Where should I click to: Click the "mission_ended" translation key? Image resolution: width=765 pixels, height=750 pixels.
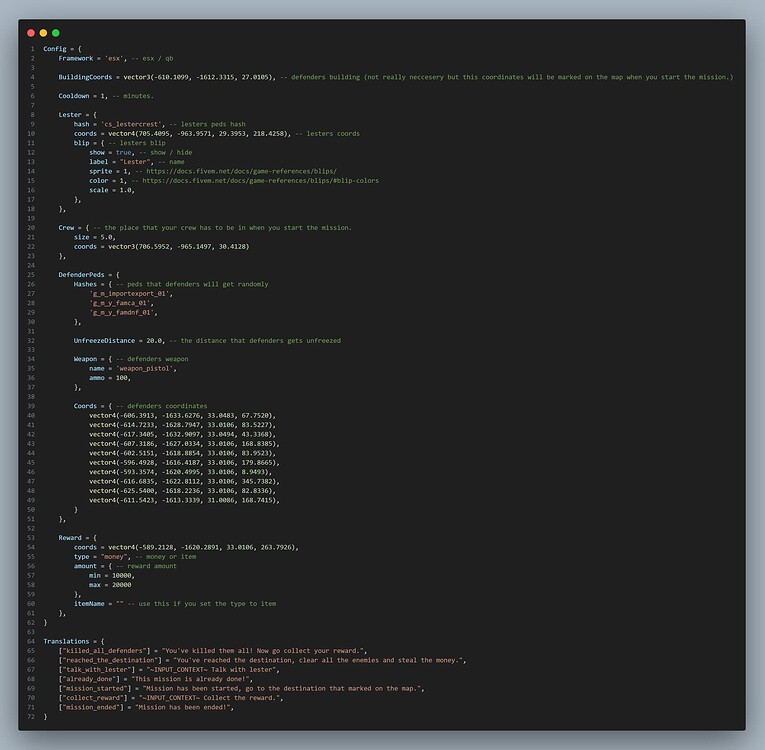(91, 707)
